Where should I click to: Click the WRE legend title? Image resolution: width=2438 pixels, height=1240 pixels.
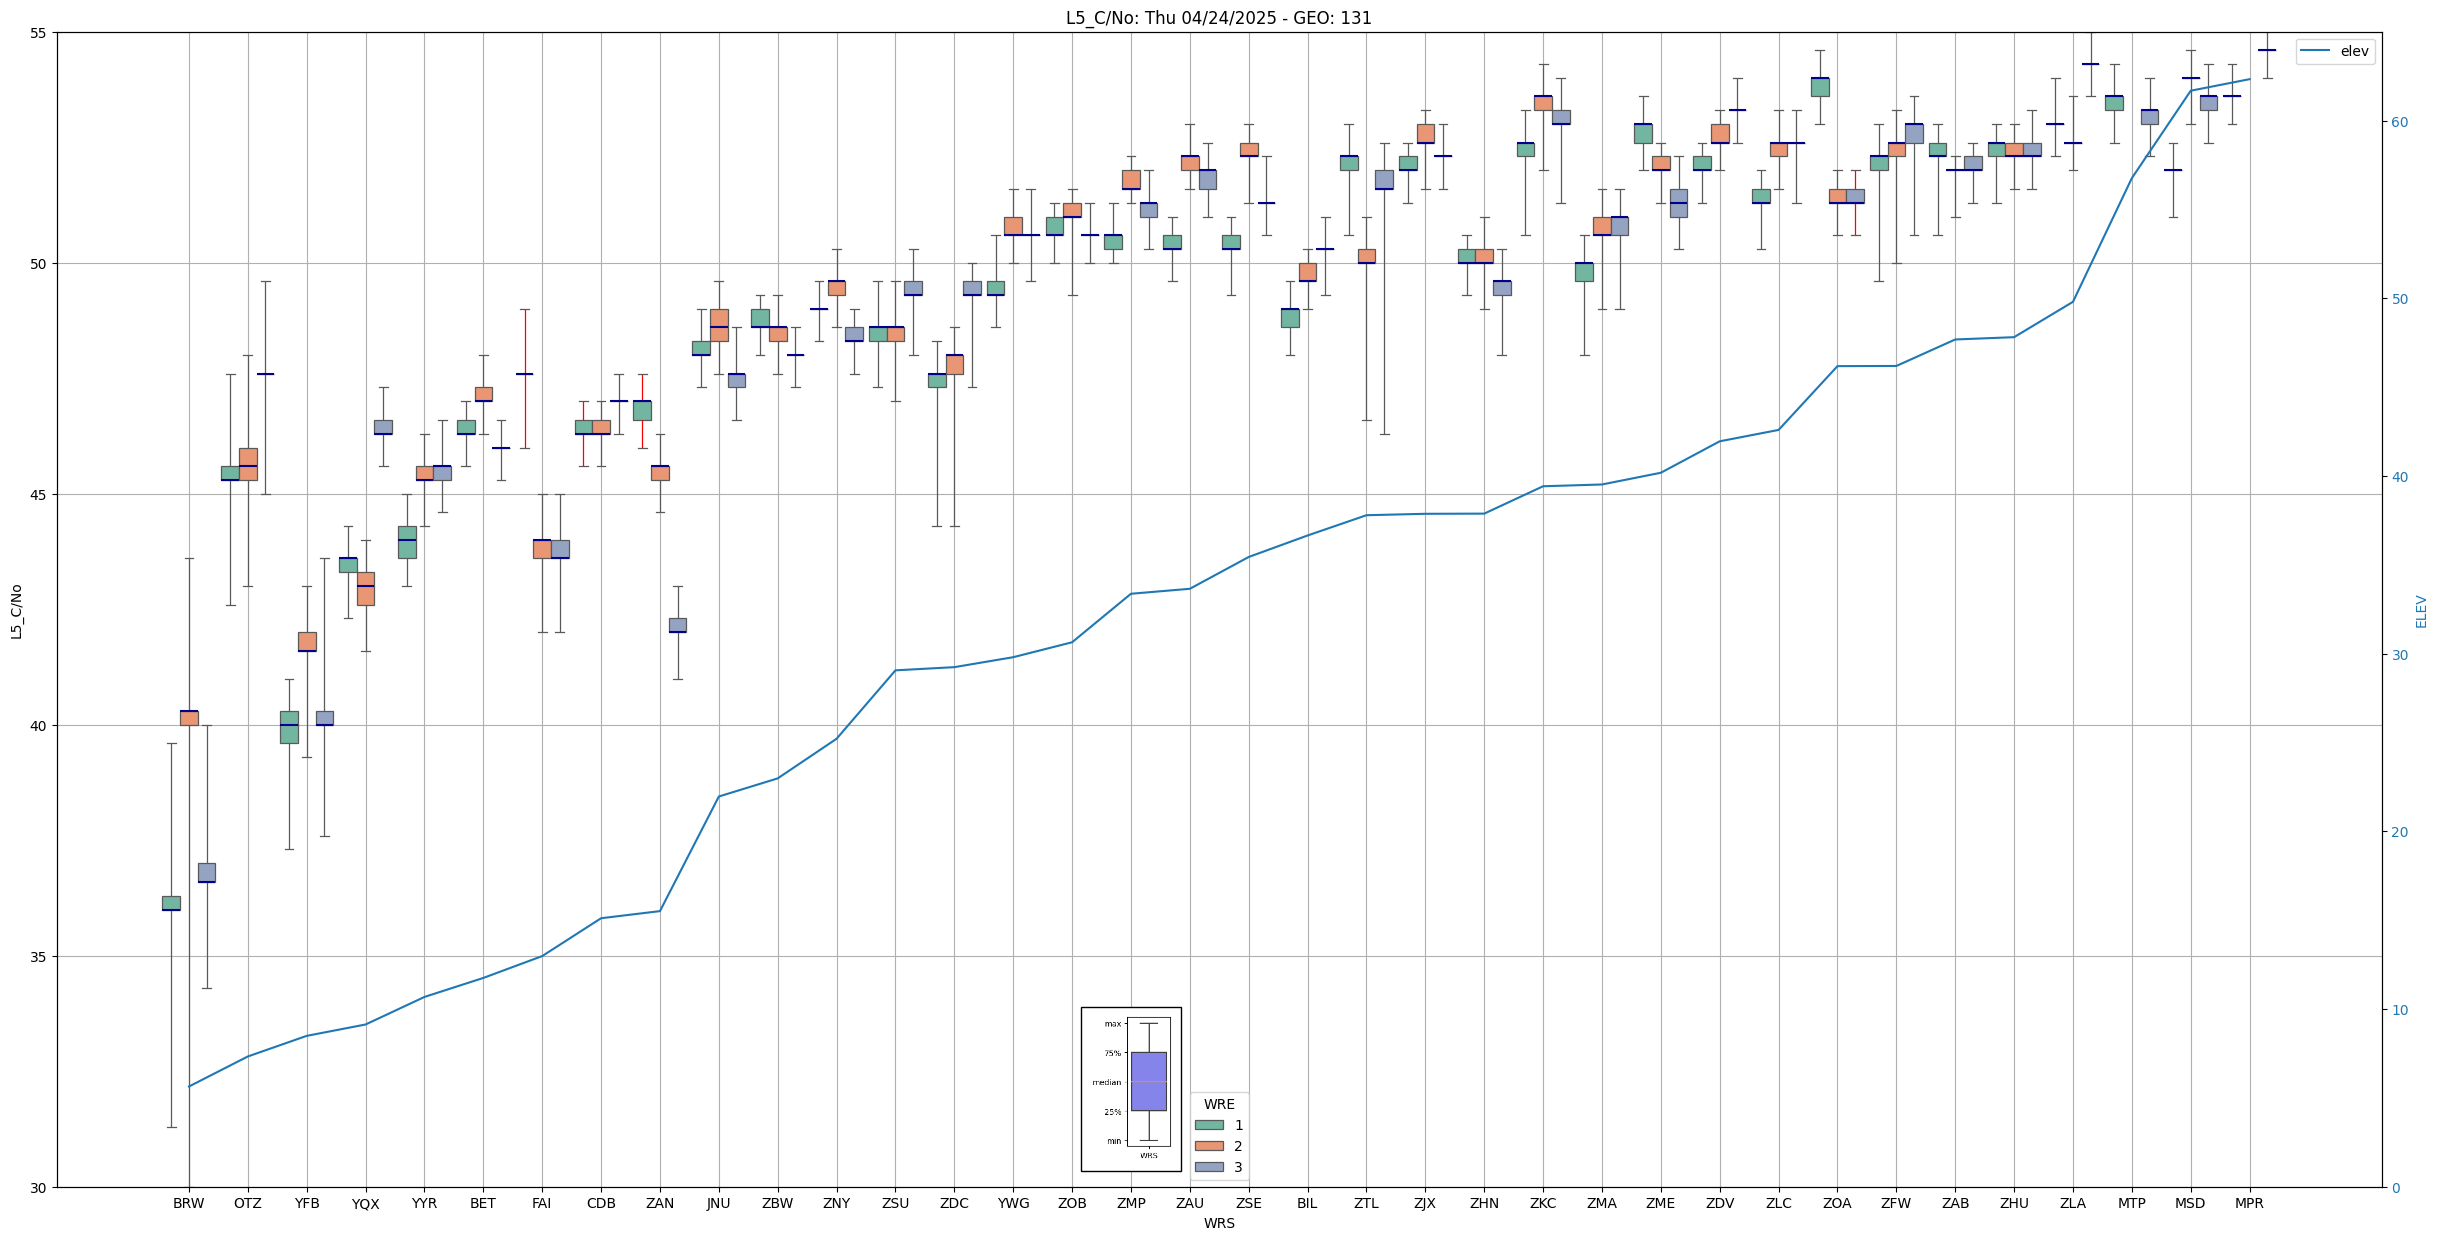click(1218, 1104)
